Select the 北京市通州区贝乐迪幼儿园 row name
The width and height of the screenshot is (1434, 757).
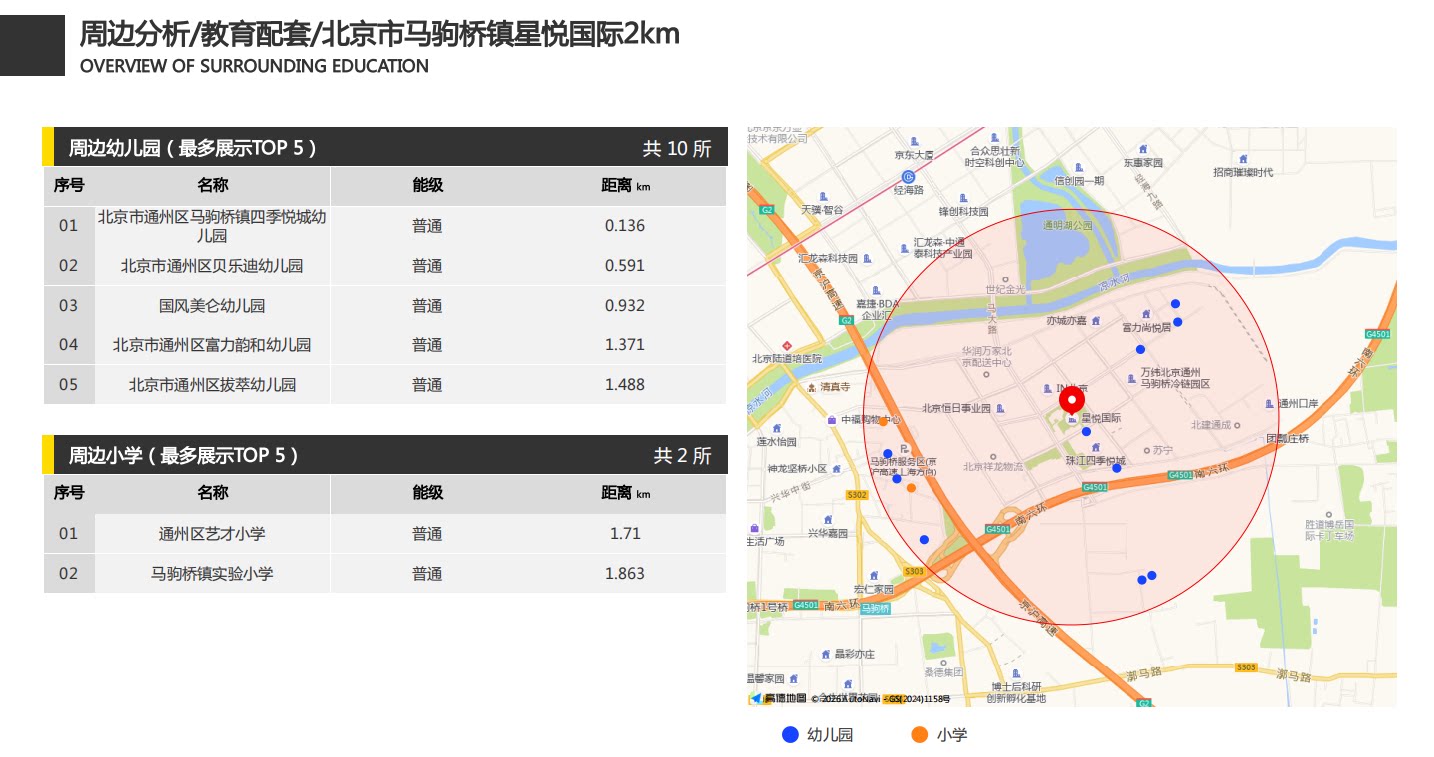pos(212,266)
